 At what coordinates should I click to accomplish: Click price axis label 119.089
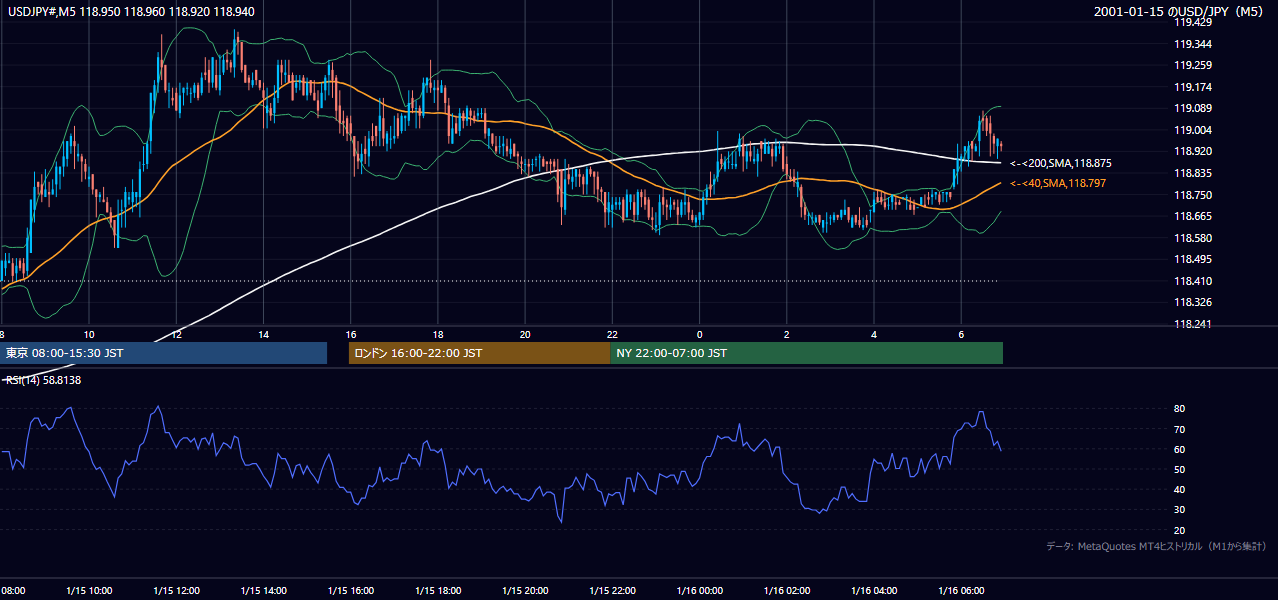coord(1194,108)
